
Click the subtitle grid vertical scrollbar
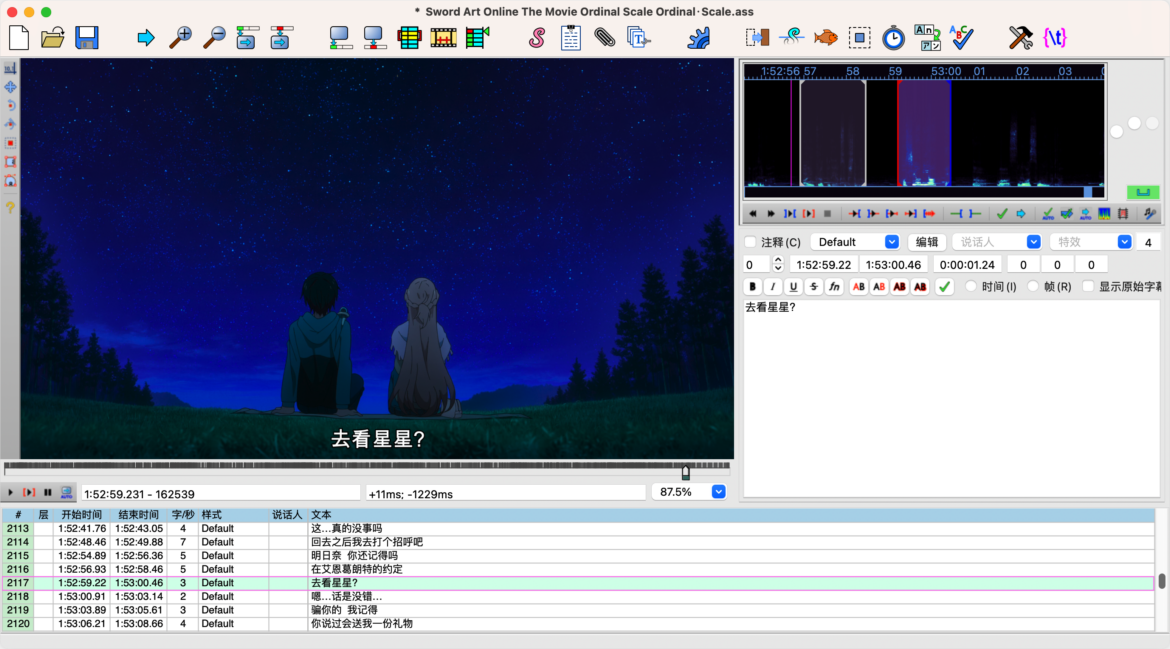1162,581
